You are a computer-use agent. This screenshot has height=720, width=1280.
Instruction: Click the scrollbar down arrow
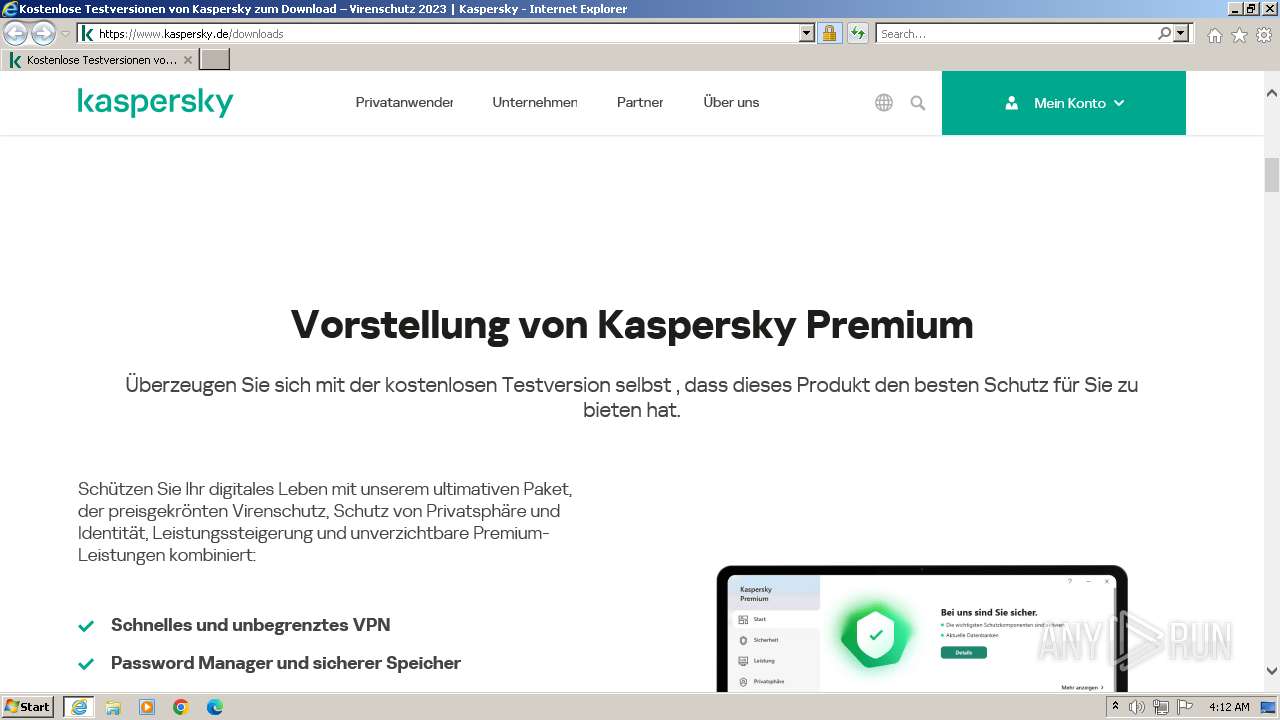[1272, 671]
